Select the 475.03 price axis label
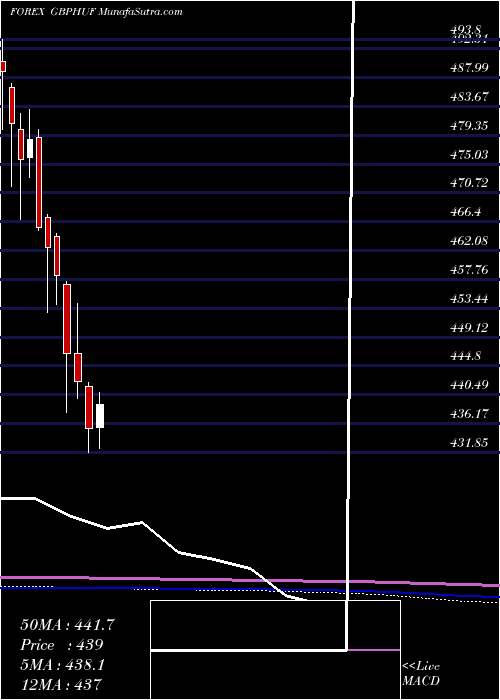 point(471,155)
